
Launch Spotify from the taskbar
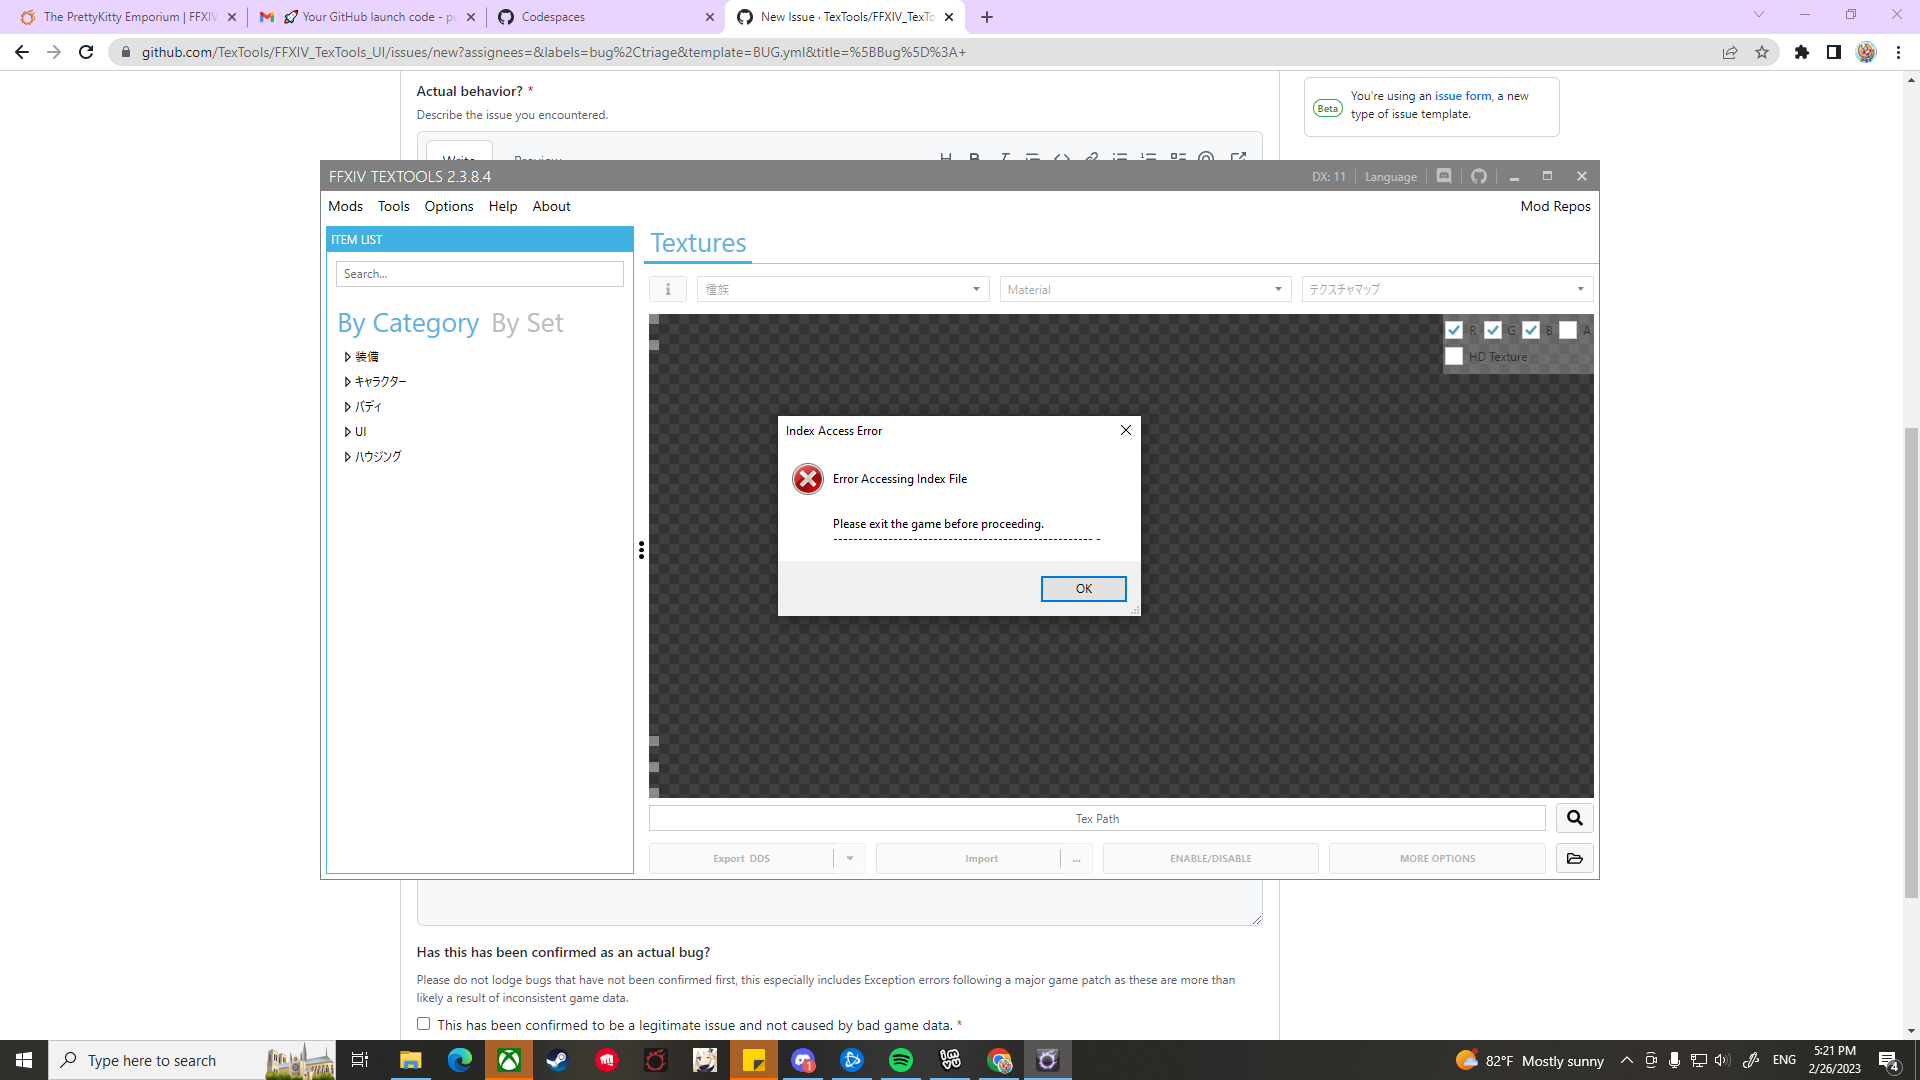coord(901,1060)
